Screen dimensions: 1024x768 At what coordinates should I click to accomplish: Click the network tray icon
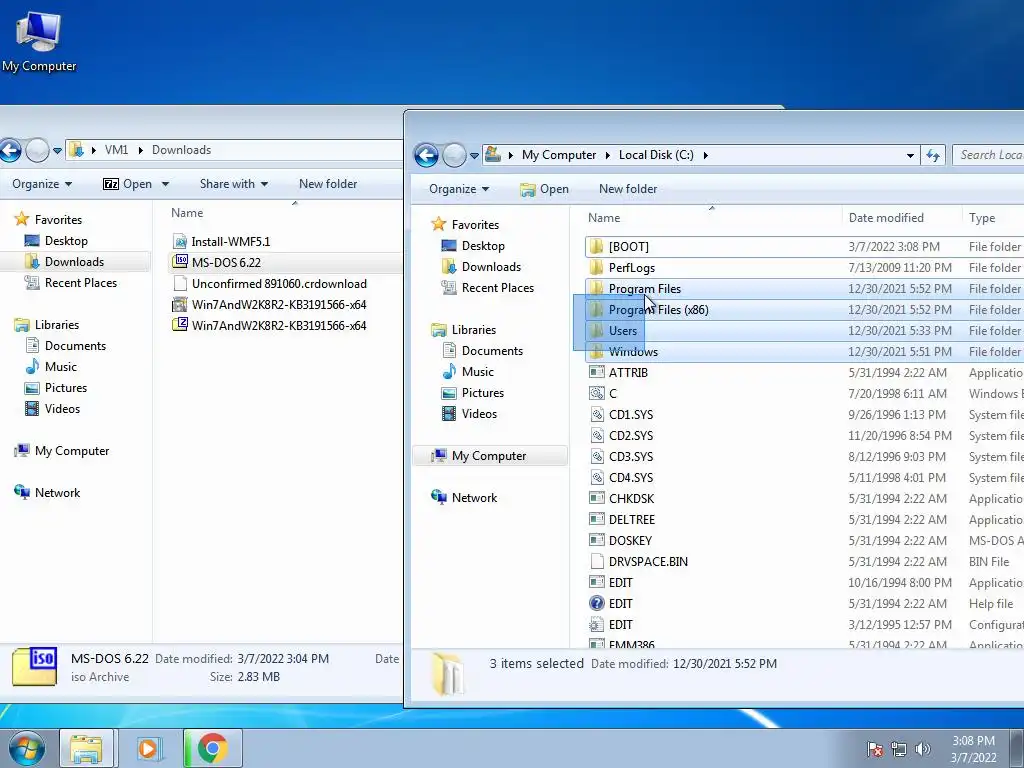(899, 749)
